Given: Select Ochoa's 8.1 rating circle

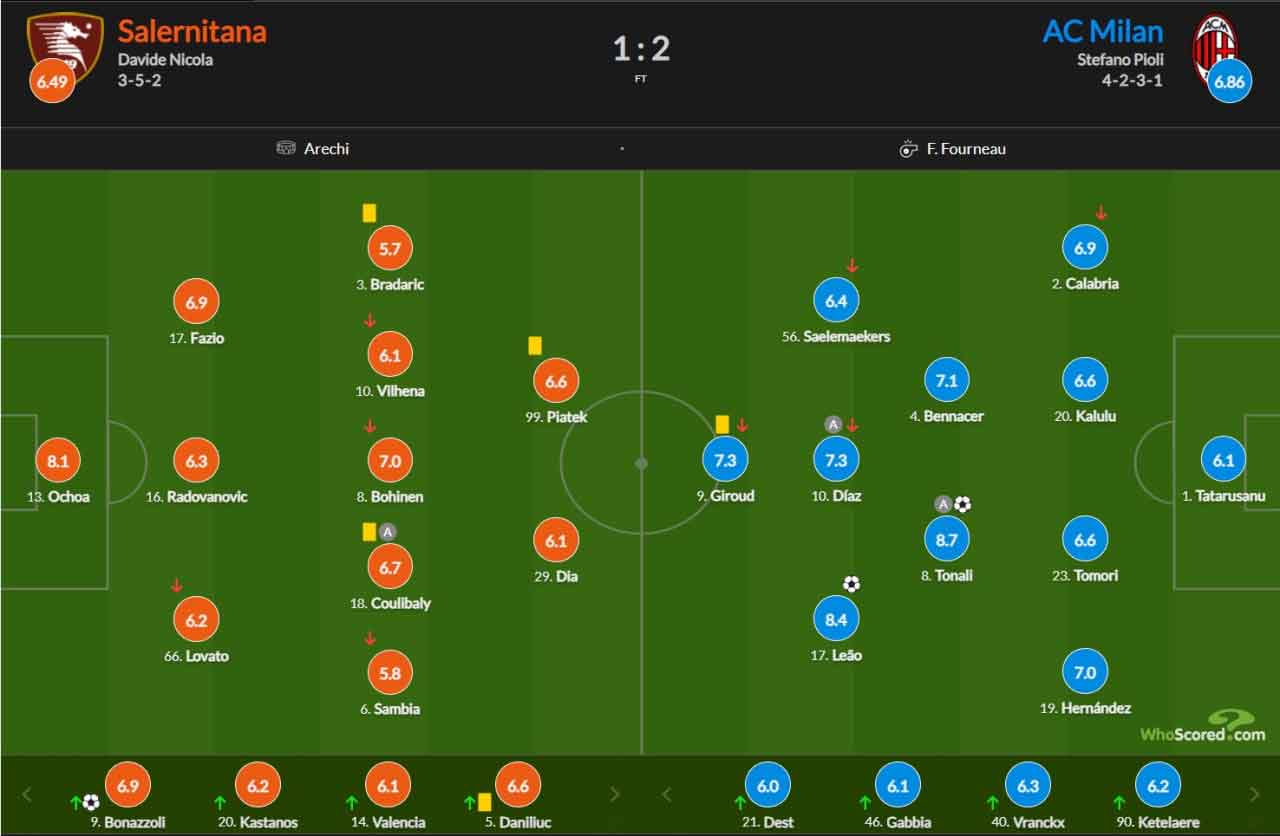Looking at the screenshot, I should [58, 461].
